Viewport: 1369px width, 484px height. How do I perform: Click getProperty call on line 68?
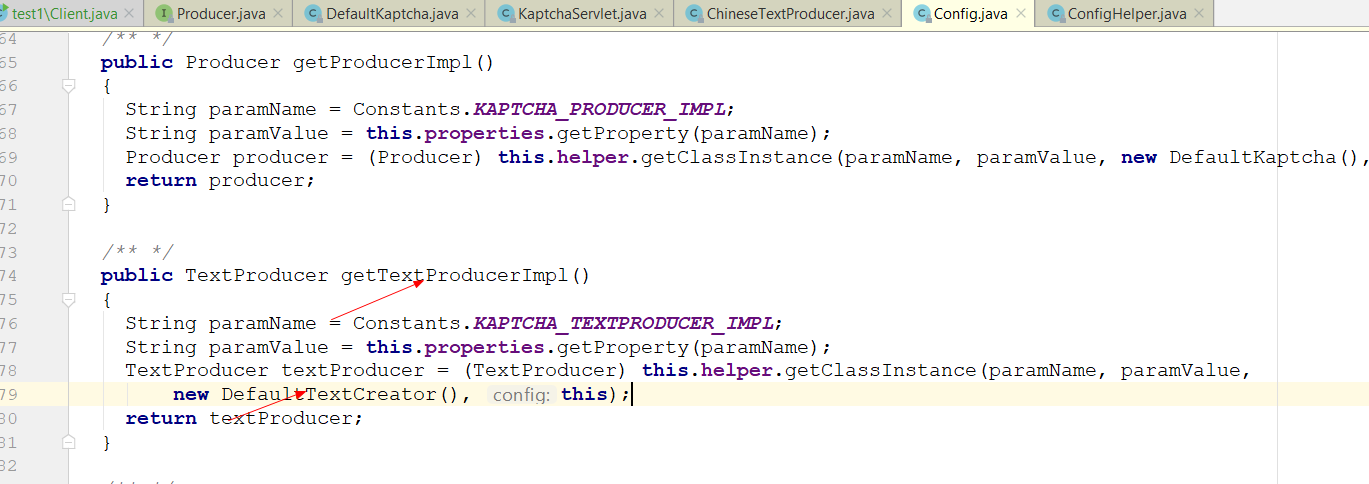pos(622,133)
